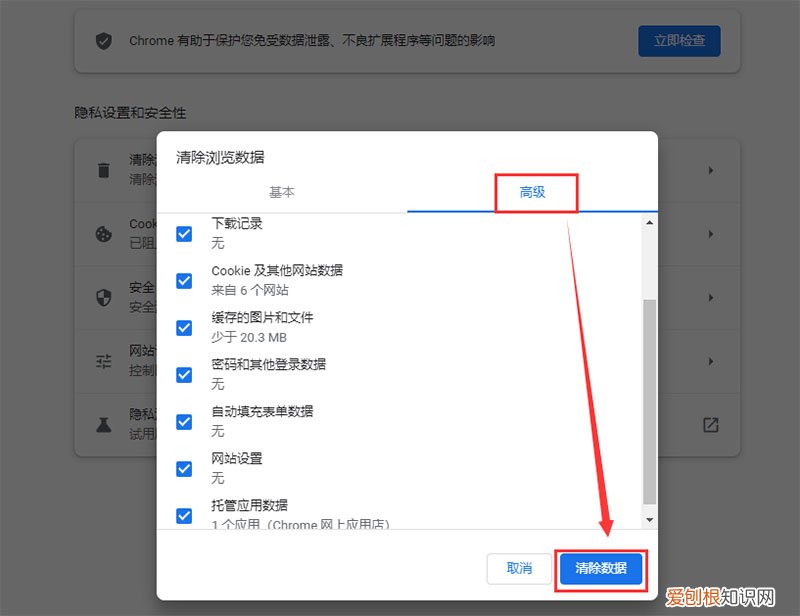Uncheck the 缓存的图片和文件 checkbox
The width and height of the screenshot is (800, 616).
tap(184, 327)
